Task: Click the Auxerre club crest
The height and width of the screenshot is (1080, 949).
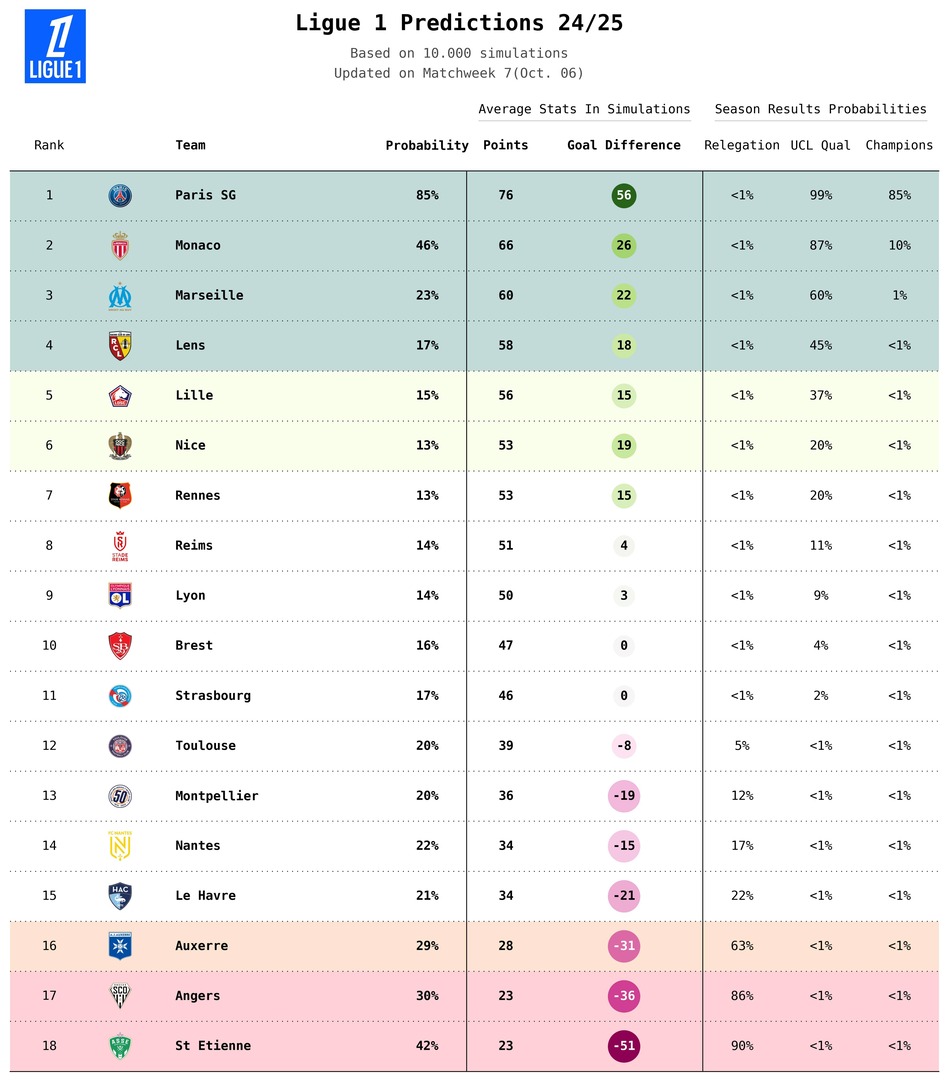Action: (120, 946)
